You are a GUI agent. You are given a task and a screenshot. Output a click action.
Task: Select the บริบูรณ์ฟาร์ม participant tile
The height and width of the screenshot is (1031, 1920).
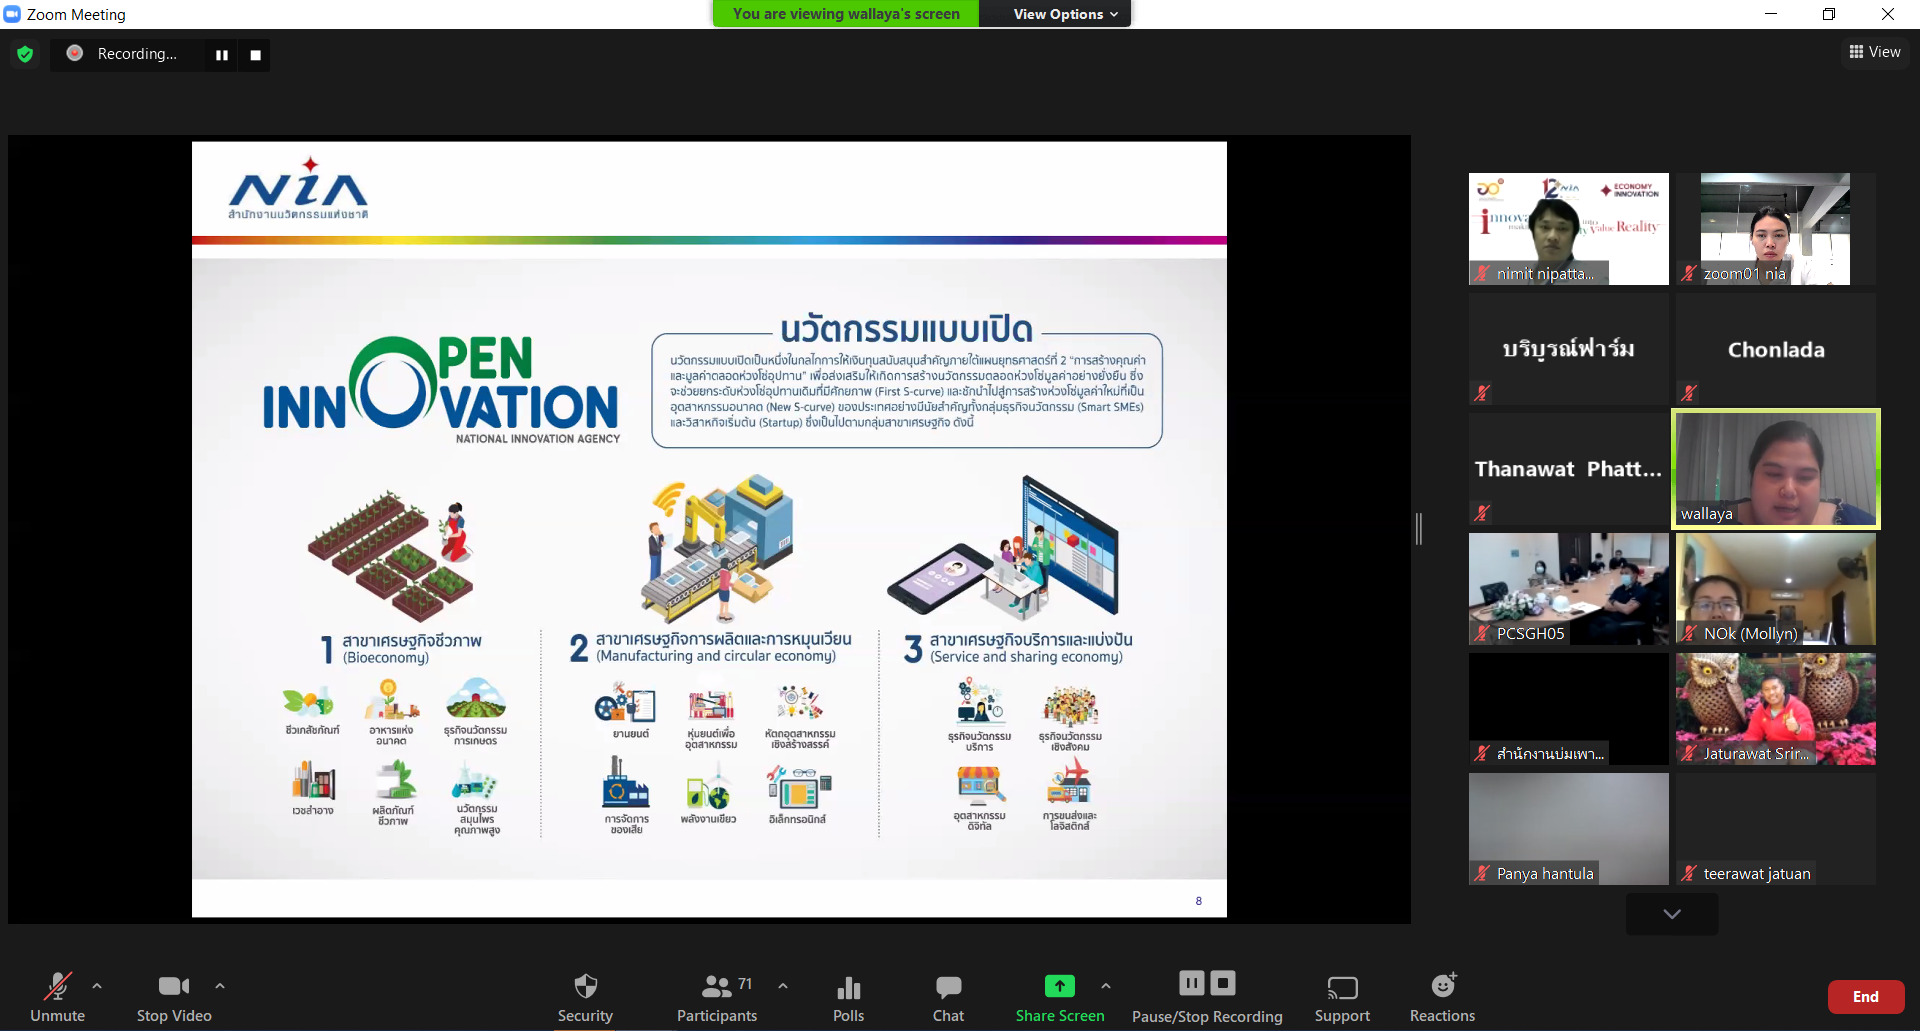pyautogui.click(x=1568, y=349)
